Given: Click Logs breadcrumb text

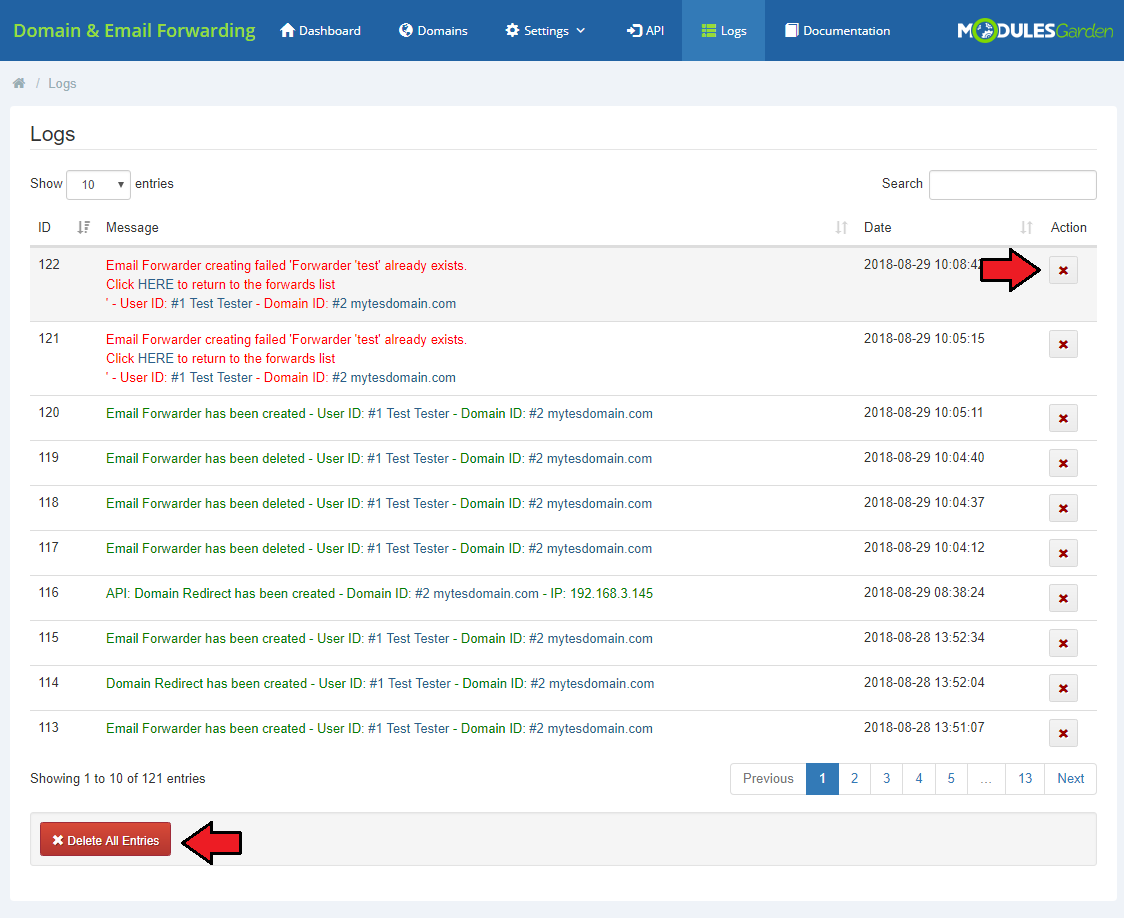Looking at the screenshot, I should coord(62,84).
